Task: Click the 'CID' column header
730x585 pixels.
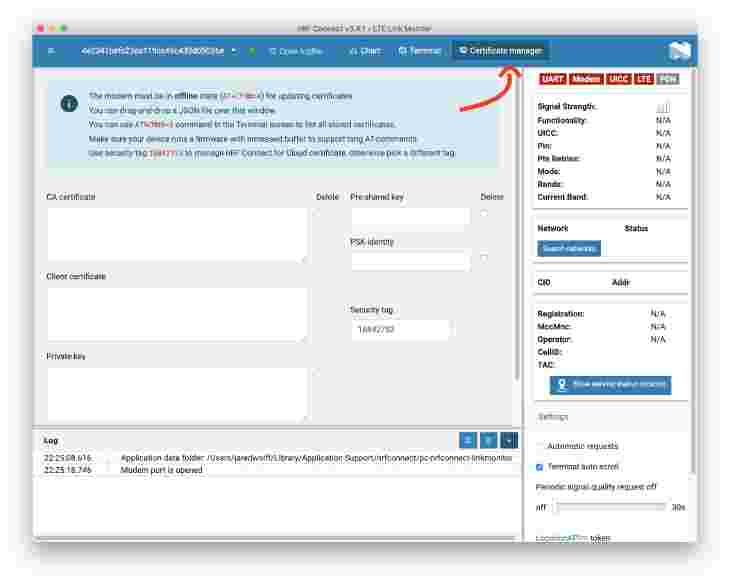Action: [x=544, y=282]
